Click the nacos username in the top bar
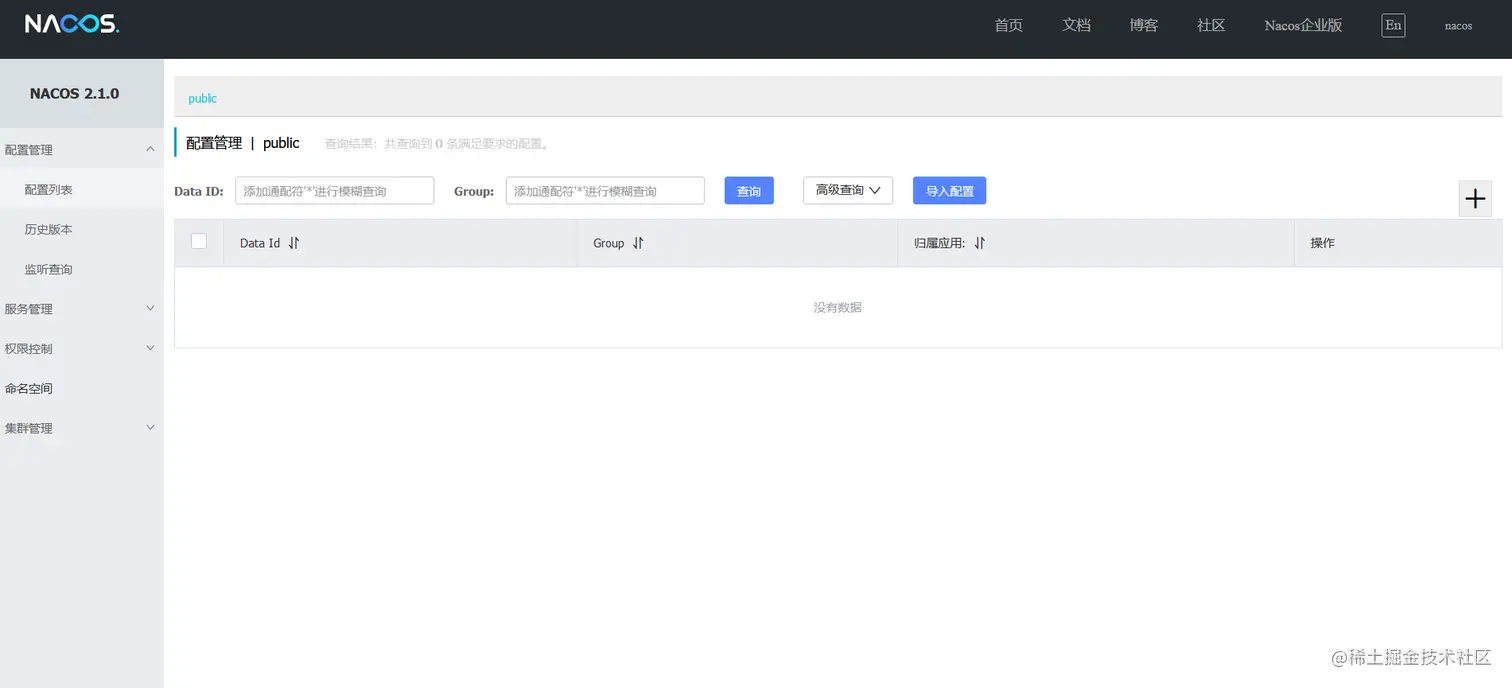The height and width of the screenshot is (688, 1512). [x=1458, y=26]
